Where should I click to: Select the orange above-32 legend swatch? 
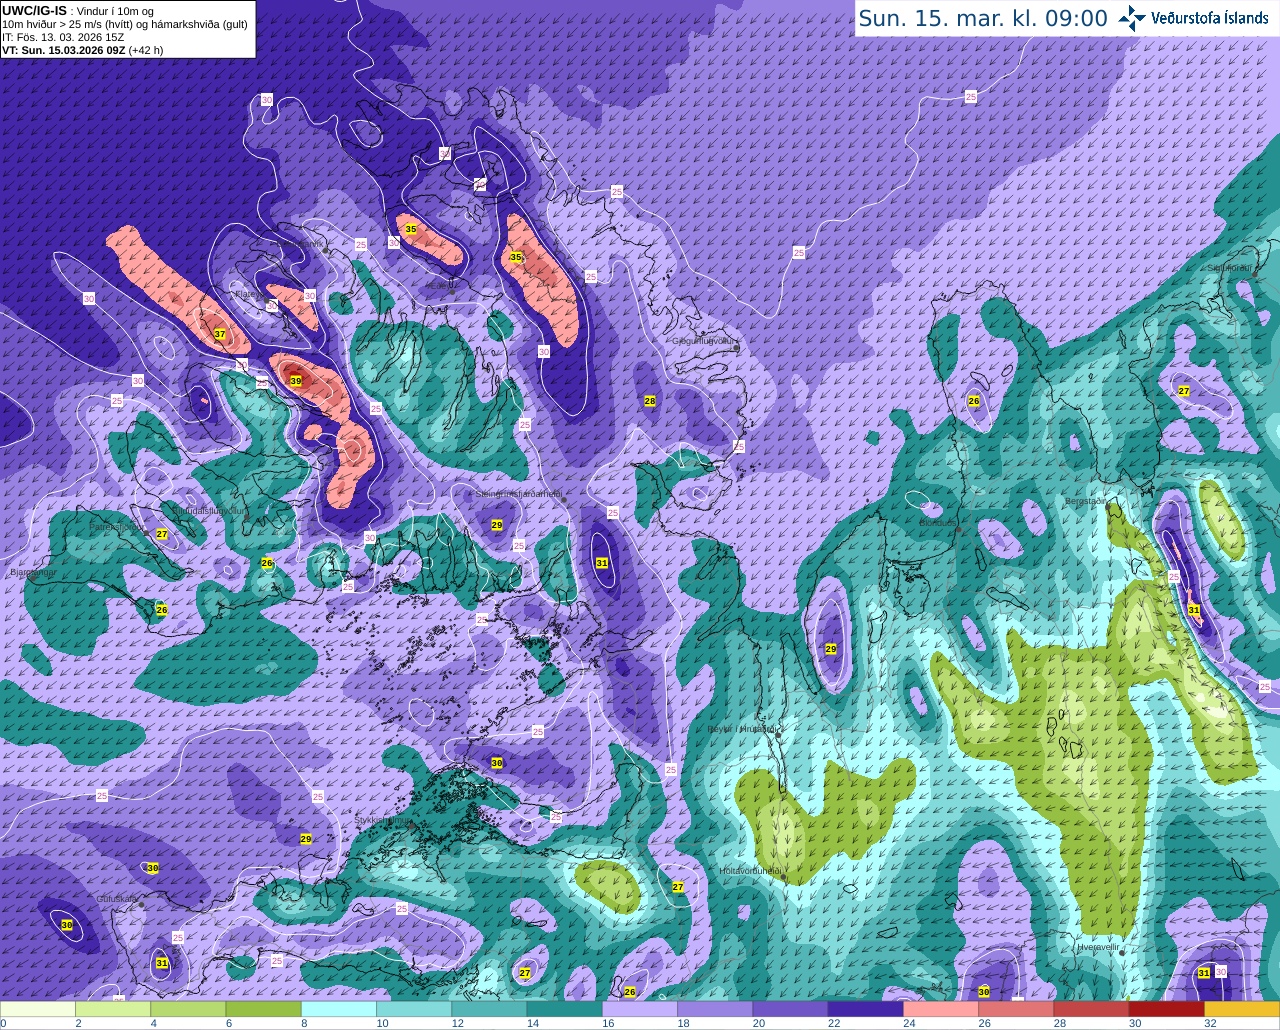[x=1242, y=1009]
